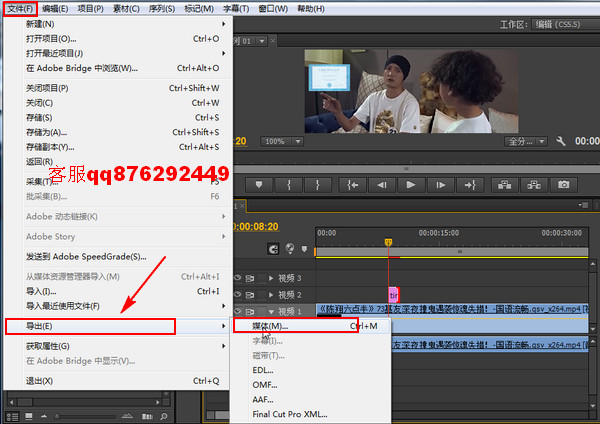The width and height of the screenshot is (600, 424).
Task: Click the project panel search magnifier
Action: click(164, 416)
